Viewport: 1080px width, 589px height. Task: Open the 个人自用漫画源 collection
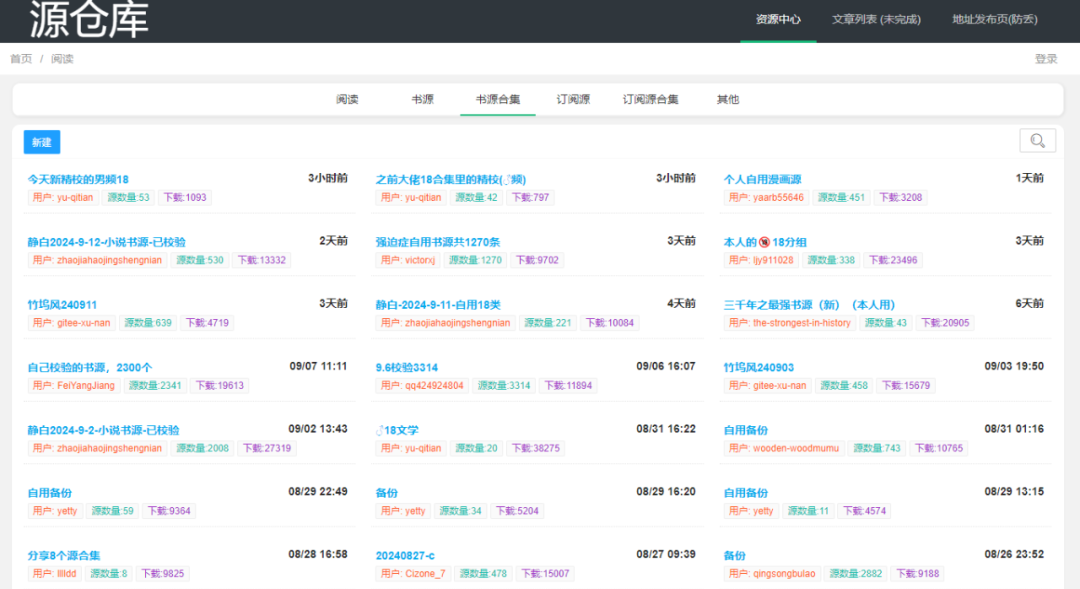tap(764, 179)
